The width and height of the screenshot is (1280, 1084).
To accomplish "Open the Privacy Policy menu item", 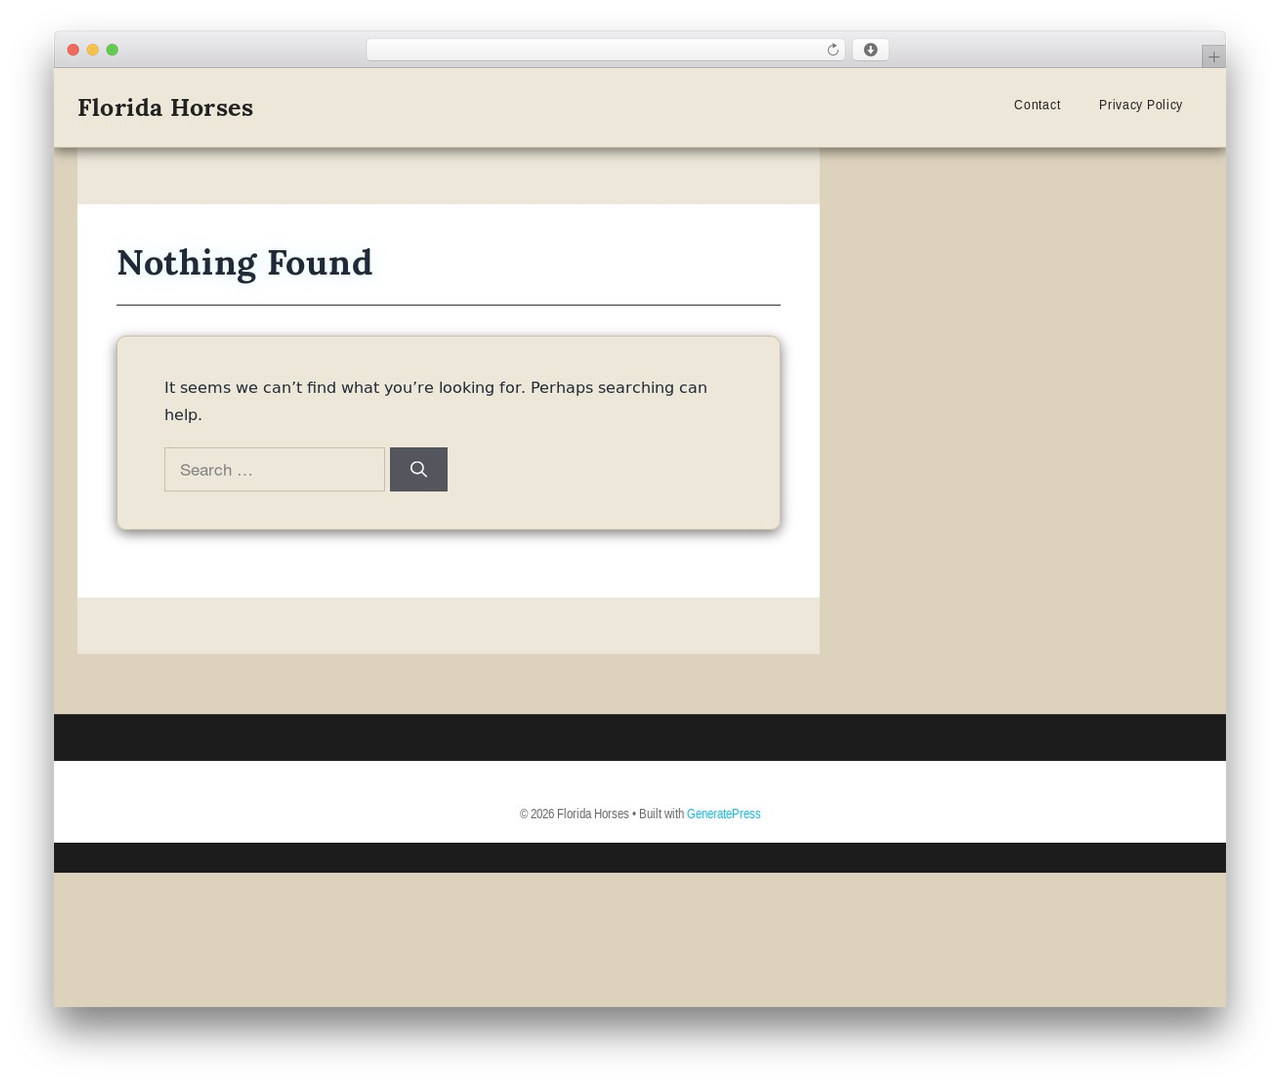I will 1140,105.
